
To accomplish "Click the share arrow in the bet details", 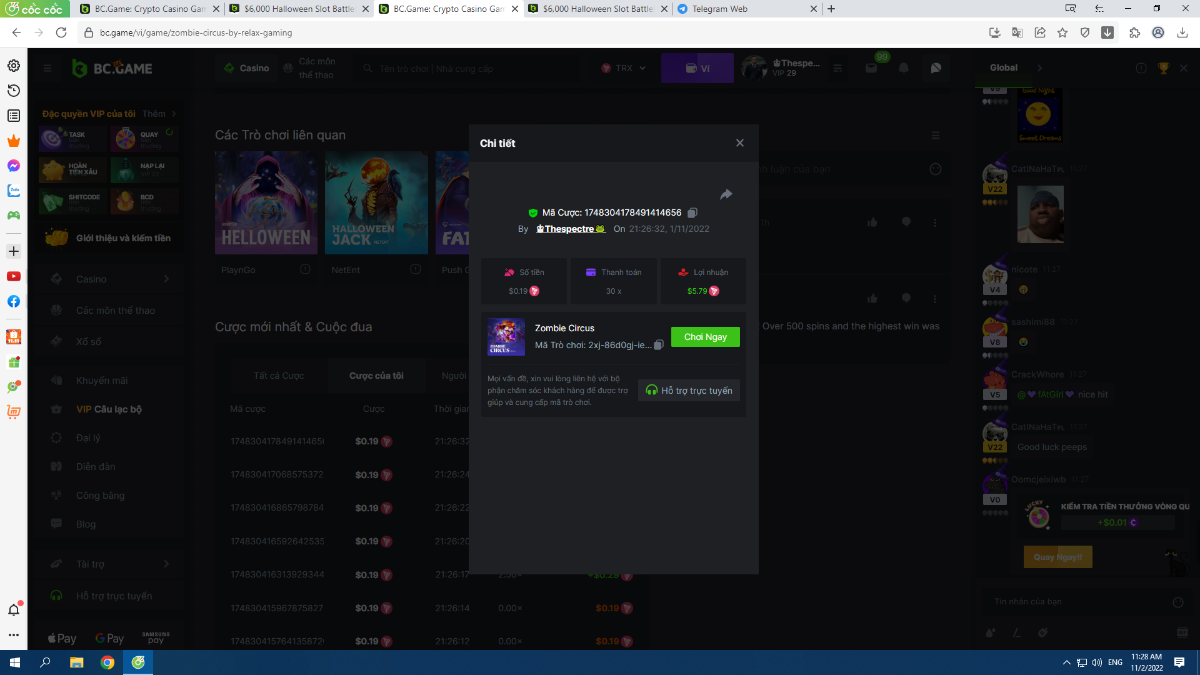I will click(x=726, y=194).
